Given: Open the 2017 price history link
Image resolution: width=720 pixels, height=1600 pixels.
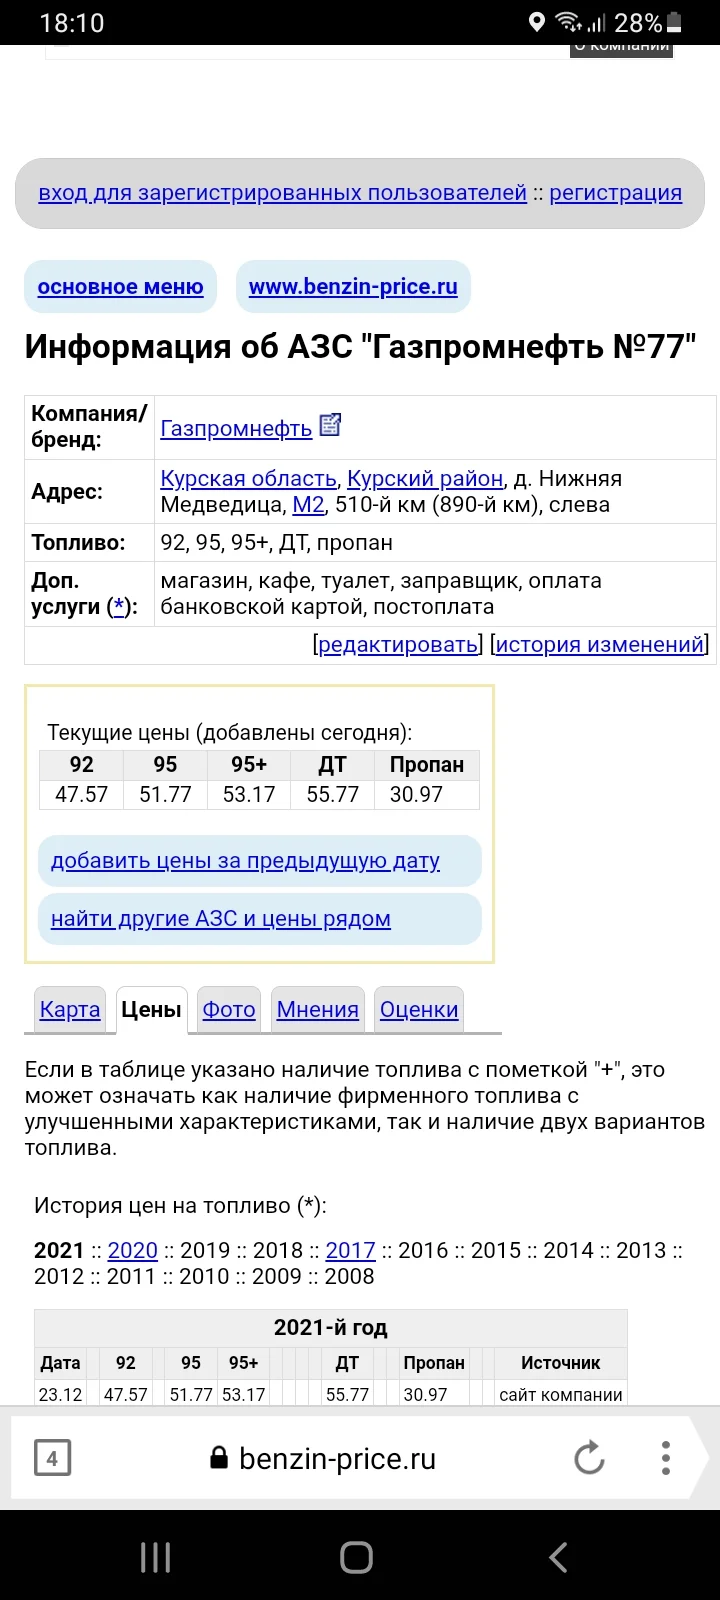Looking at the screenshot, I should [351, 1250].
